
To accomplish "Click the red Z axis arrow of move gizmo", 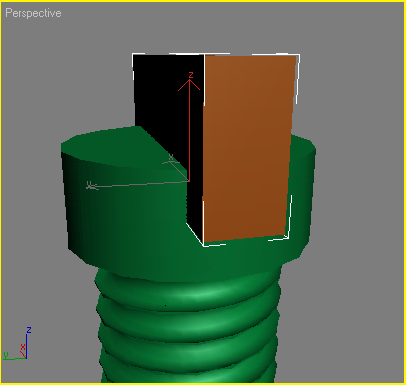I will point(189,127).
